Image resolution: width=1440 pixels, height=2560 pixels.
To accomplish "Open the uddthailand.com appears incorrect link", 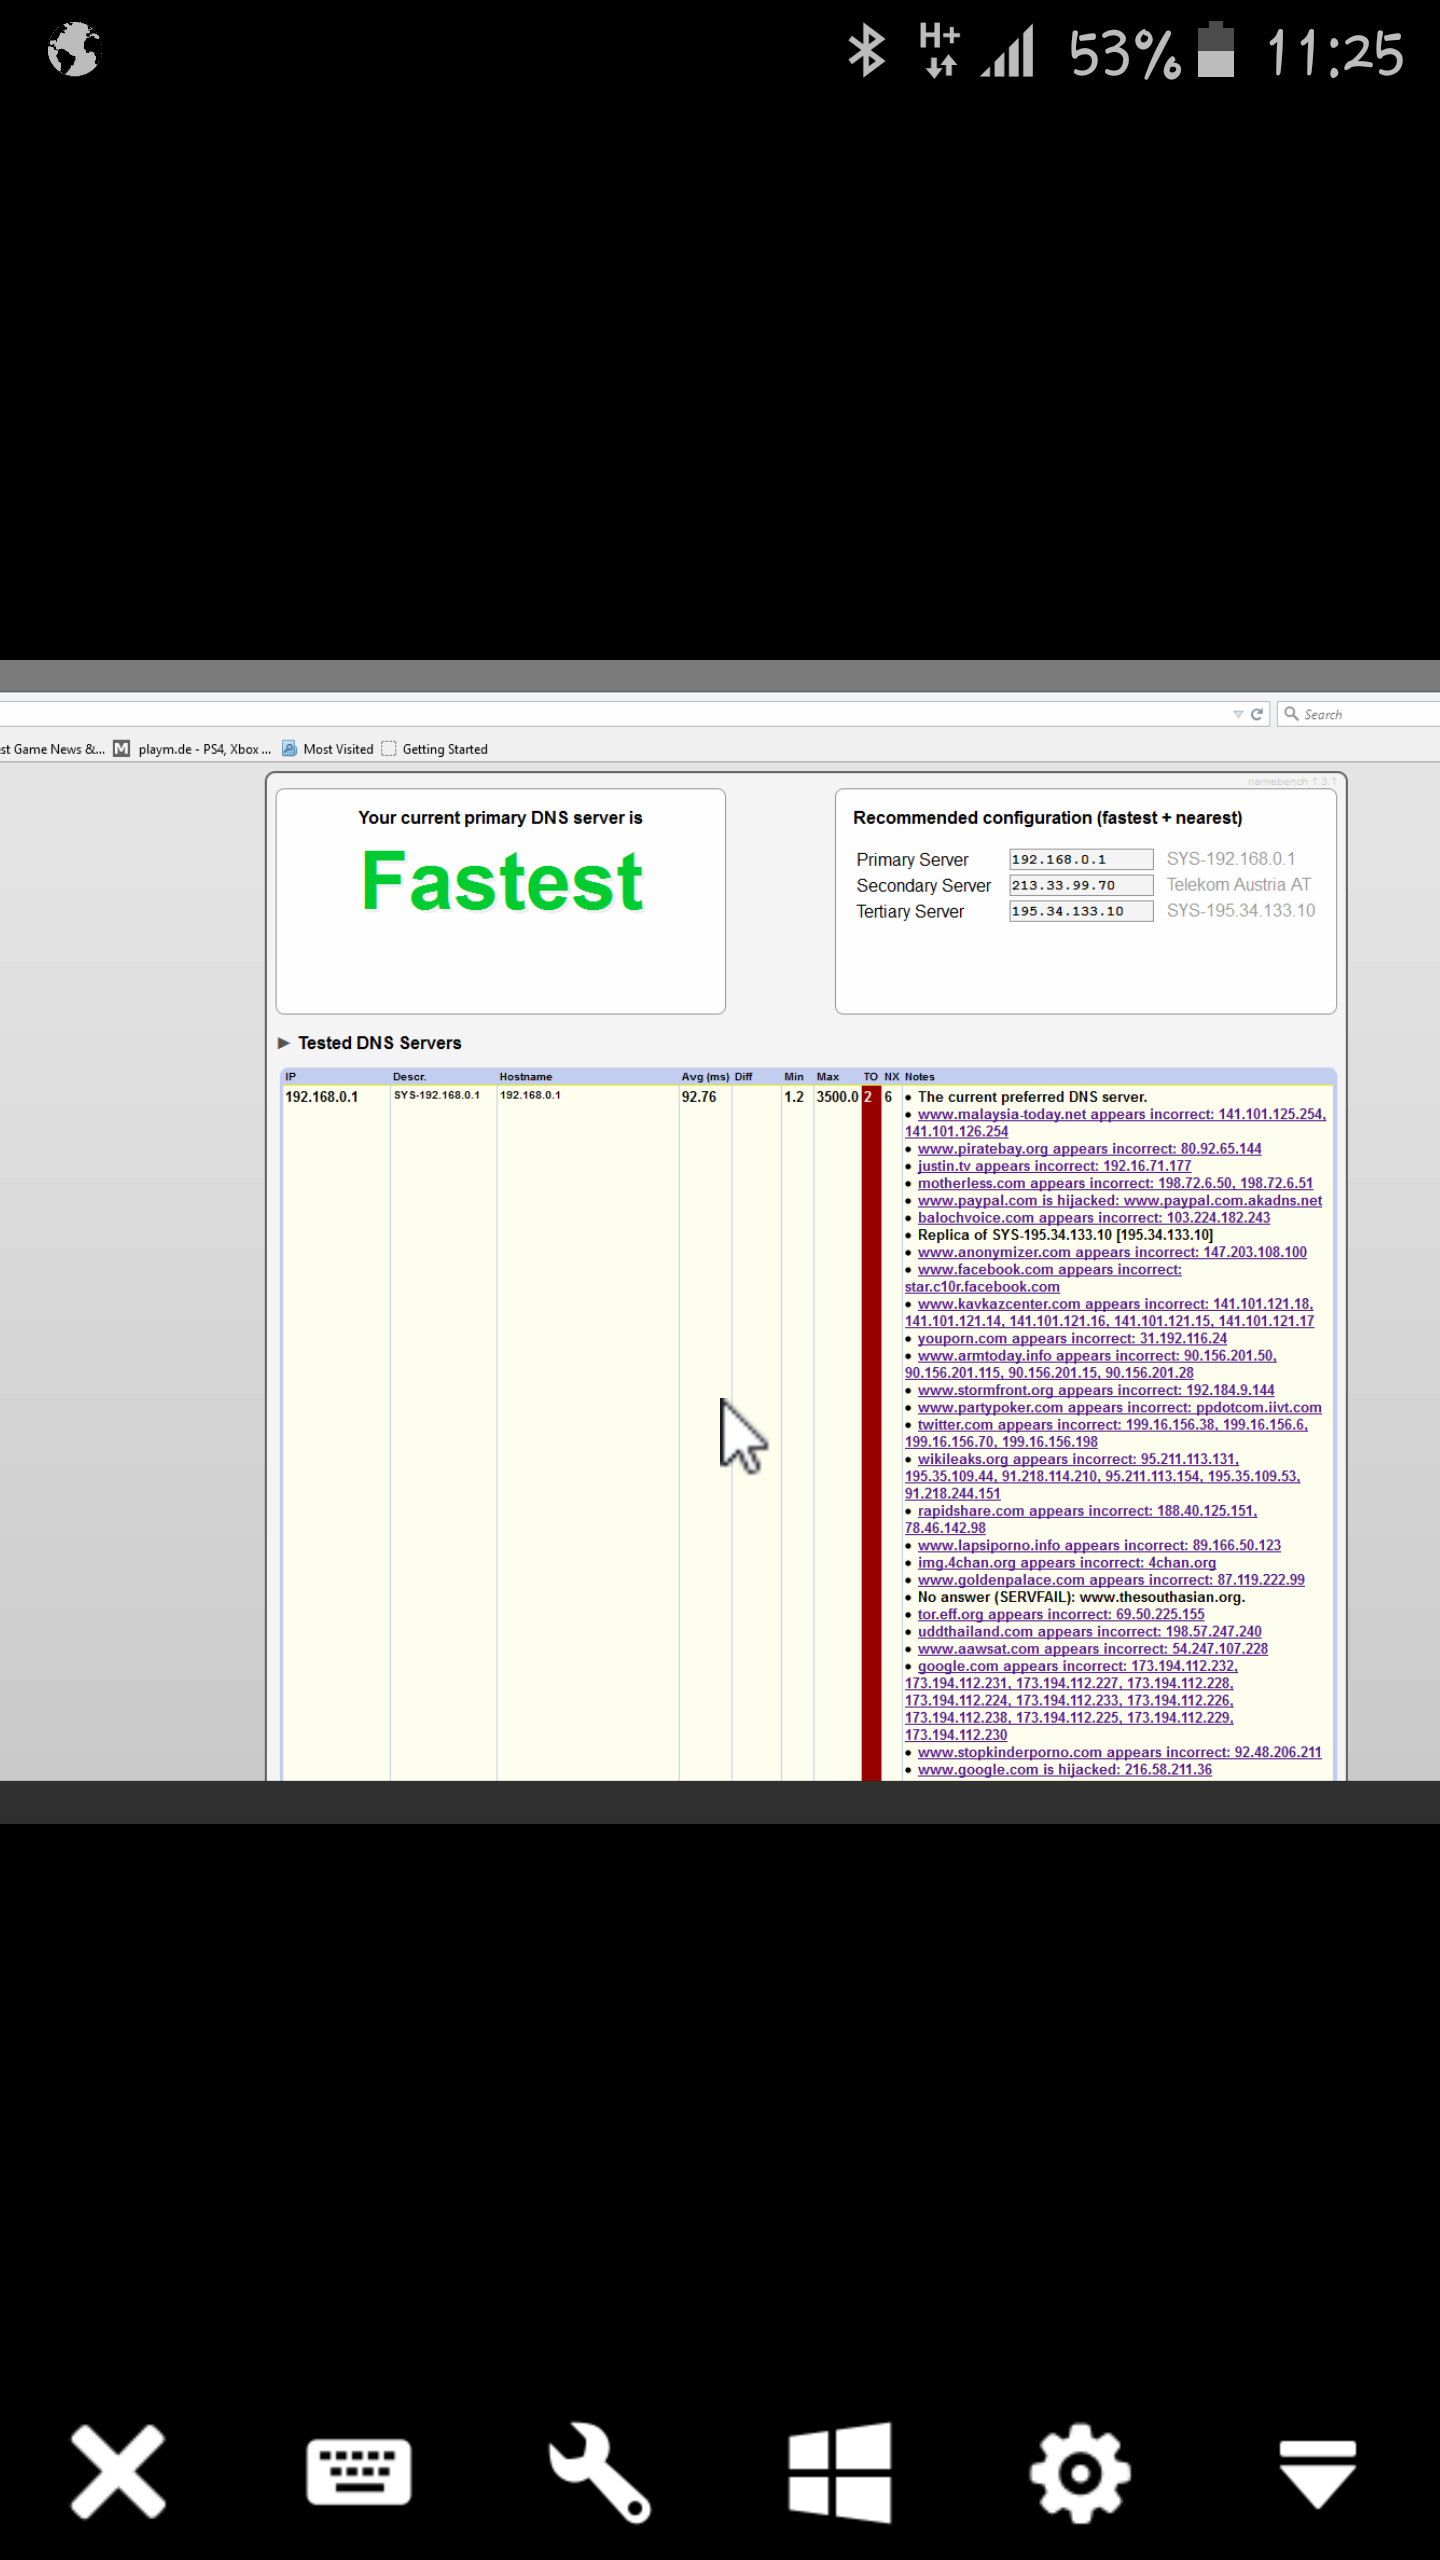I will pos(1089,1632).
